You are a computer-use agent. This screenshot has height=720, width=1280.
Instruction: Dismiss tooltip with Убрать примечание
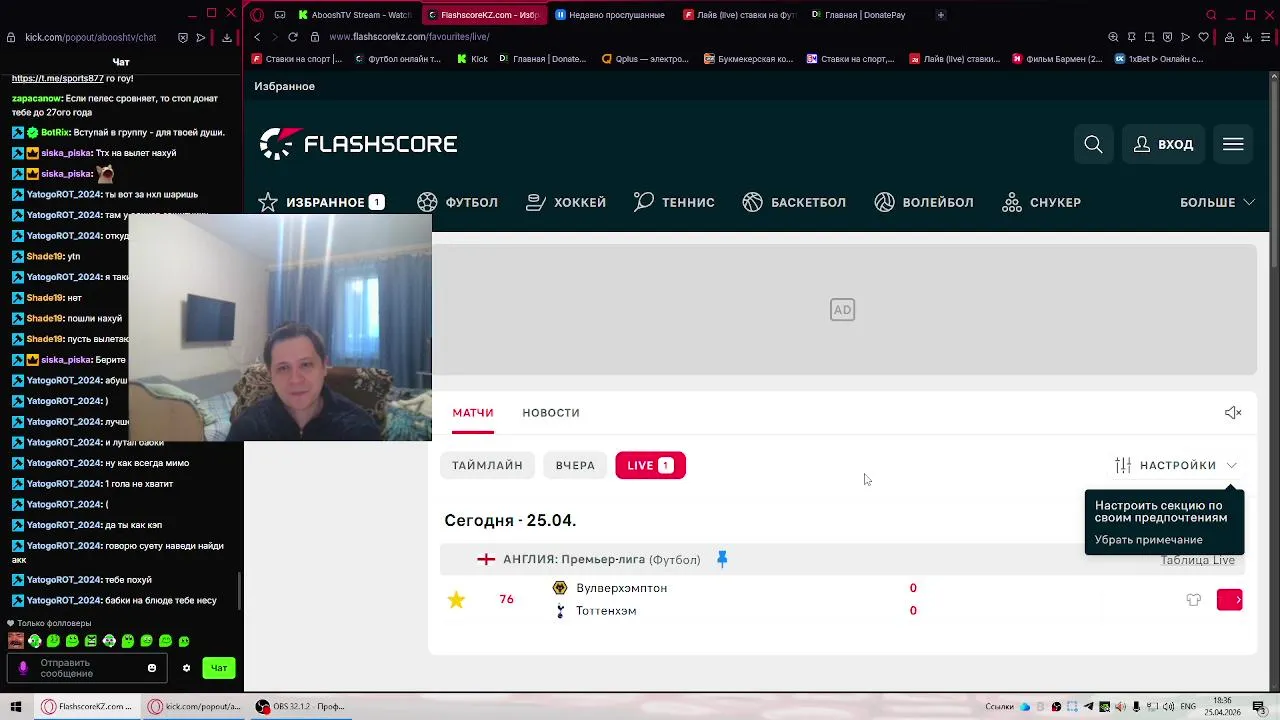coord(1148,540)
